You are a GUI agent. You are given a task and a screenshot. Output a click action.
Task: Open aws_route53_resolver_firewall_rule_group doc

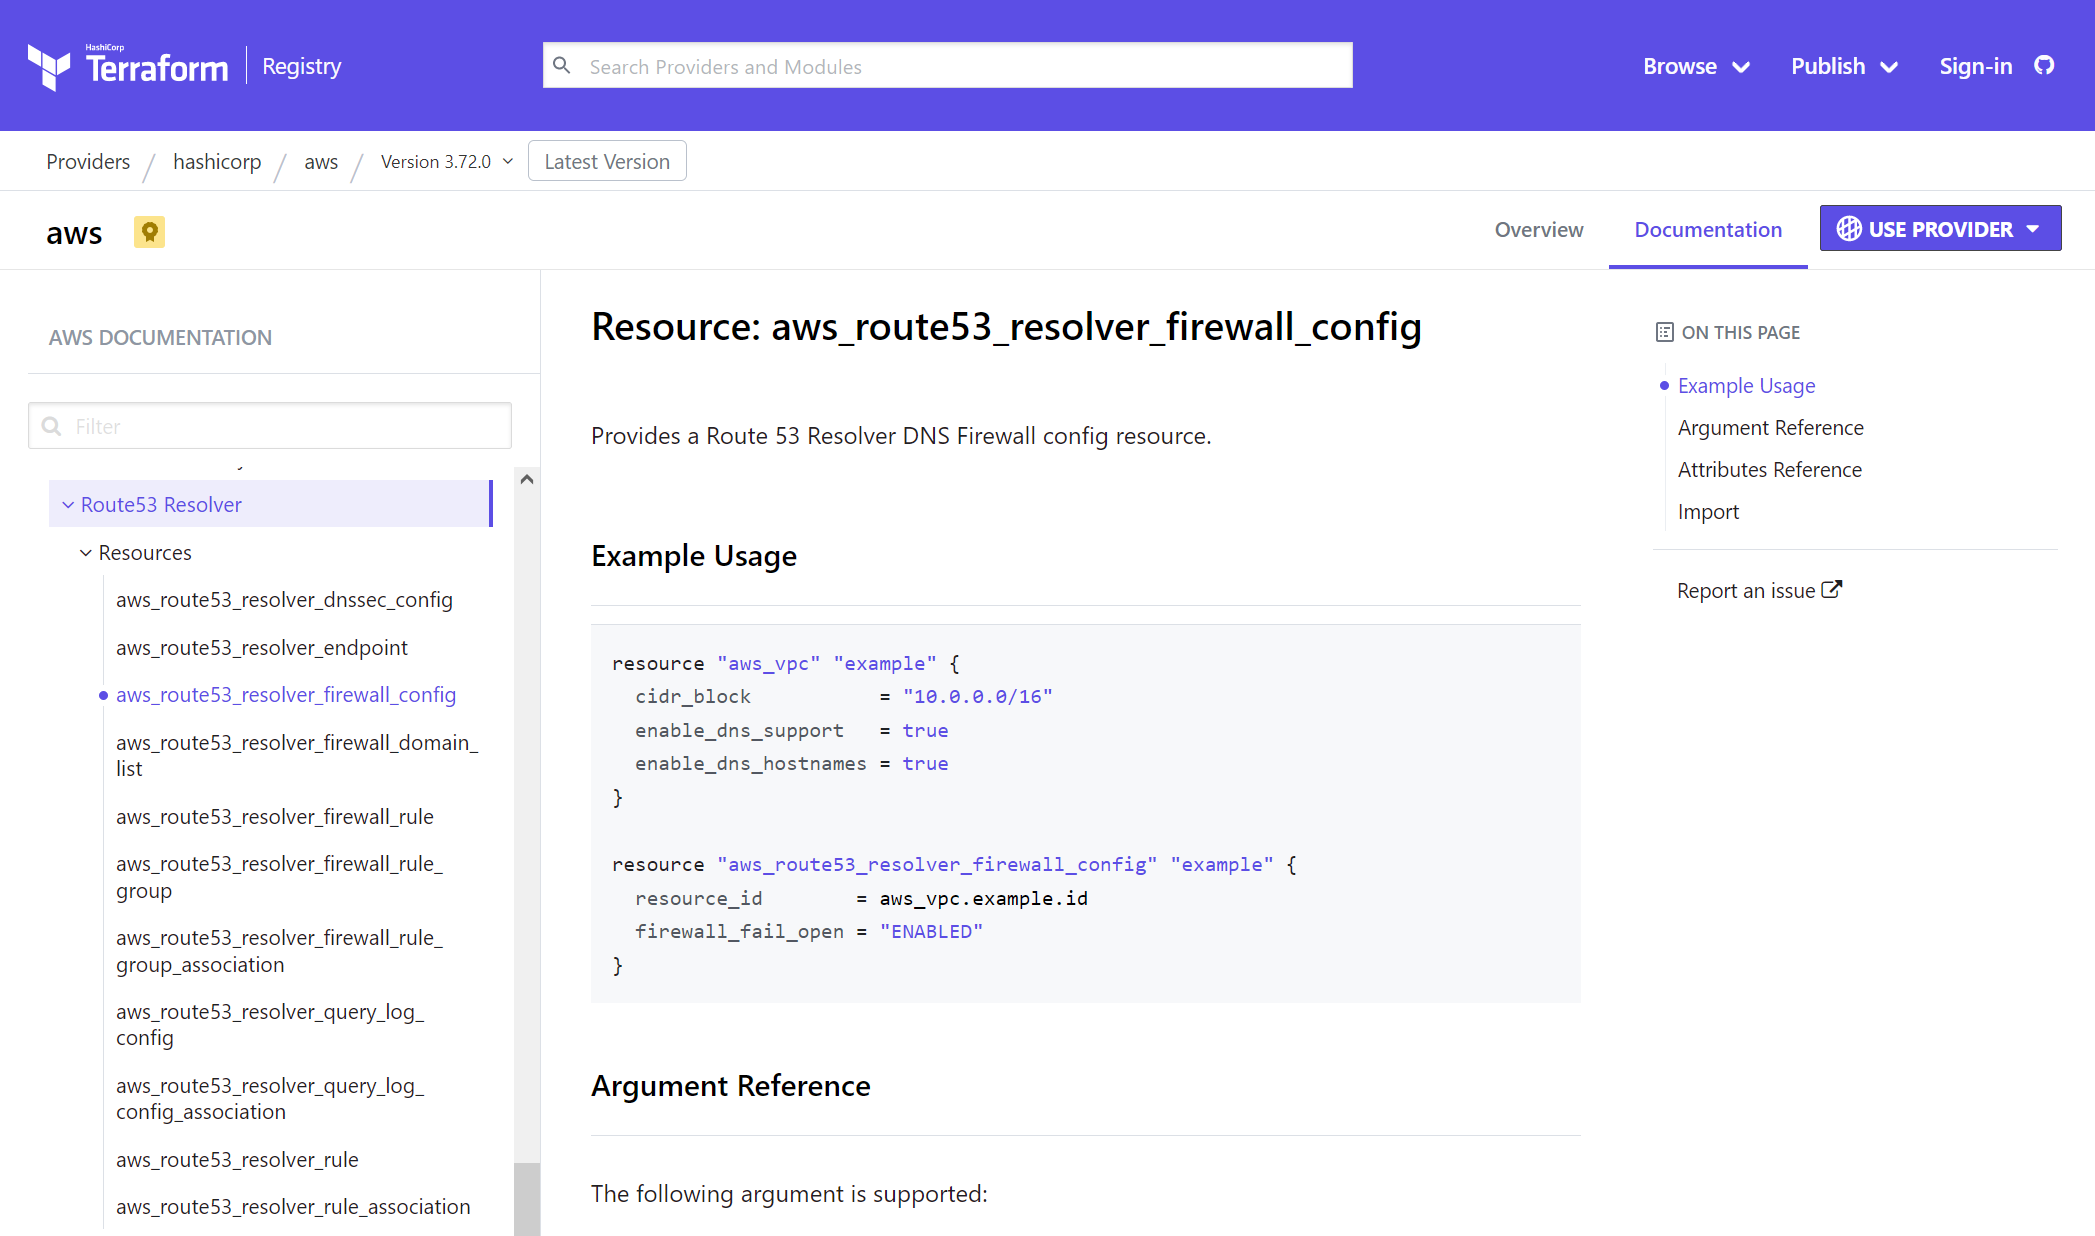[x=279, y=877]
